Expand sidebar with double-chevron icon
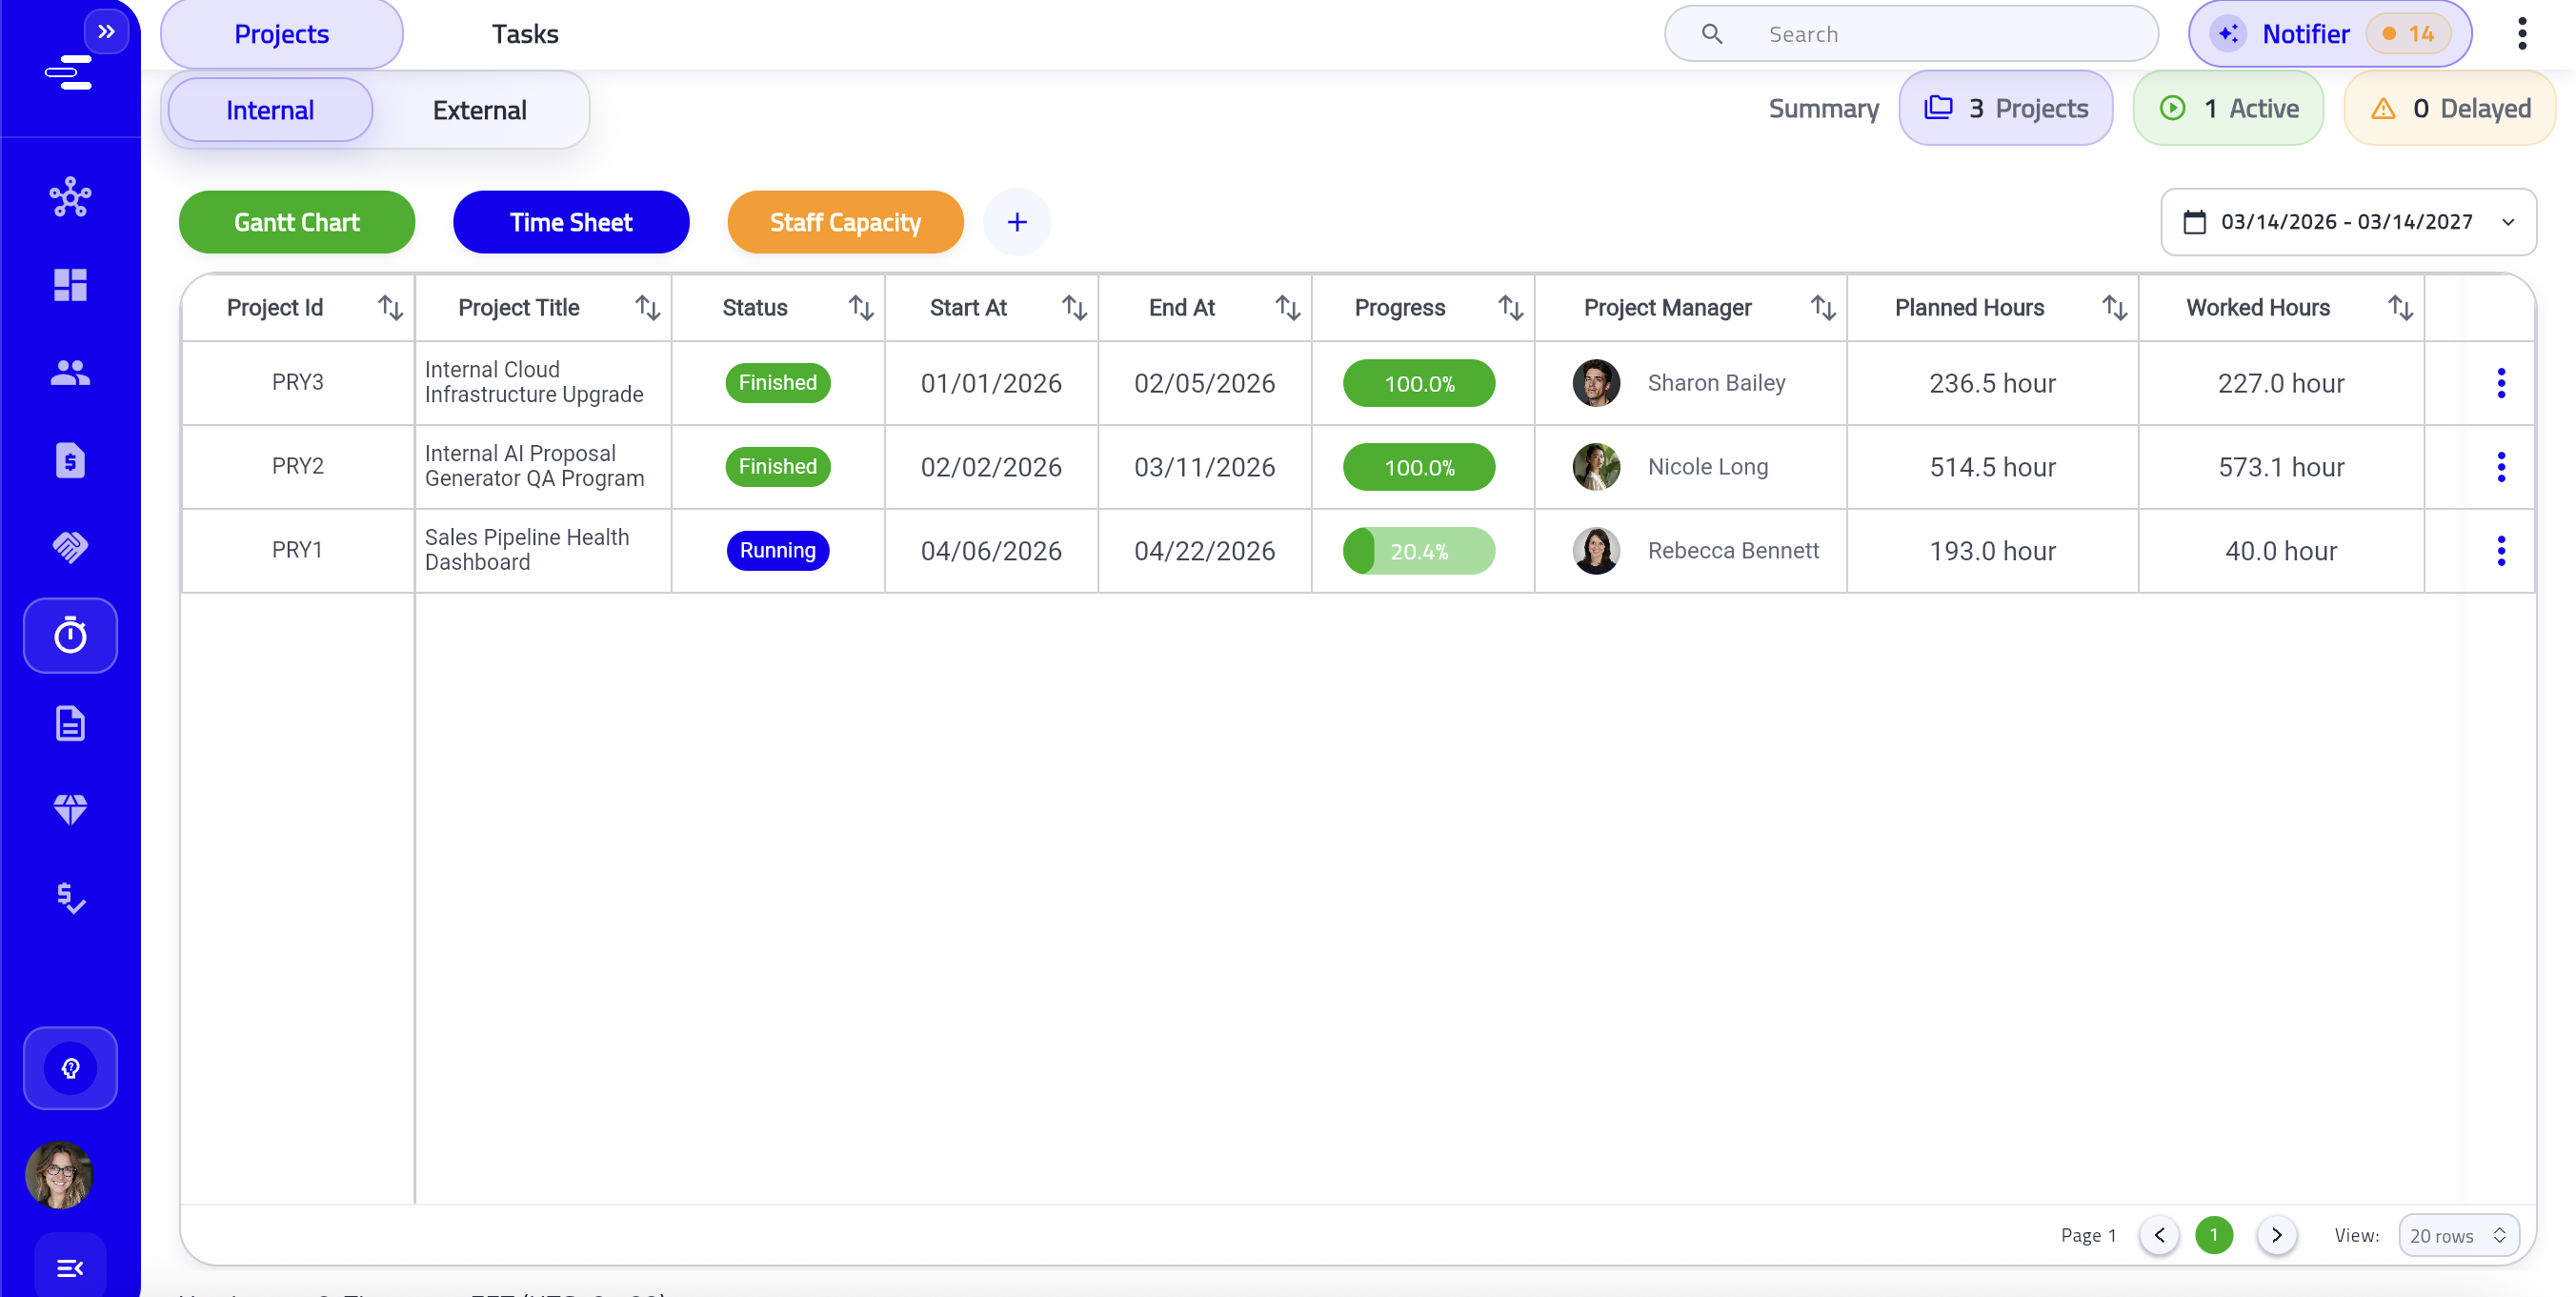This screenshot has height=1297, width=2576. click(106, 32)
